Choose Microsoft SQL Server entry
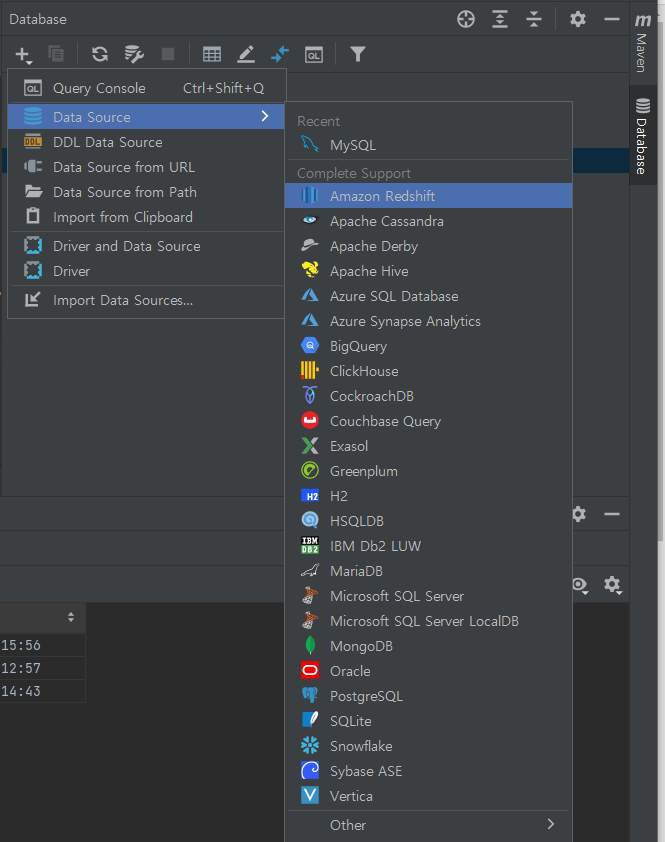Image resolution: width=665 pixels, height=842 pixels. pyautogui.click(x=428, y=596)
